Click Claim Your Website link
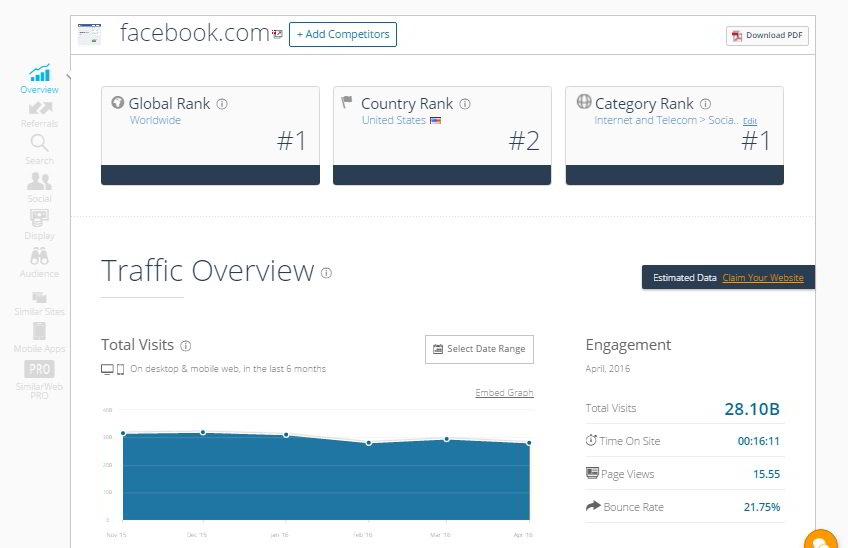The width and height of the screenshot is (848, 548). (x=763, y=278)
